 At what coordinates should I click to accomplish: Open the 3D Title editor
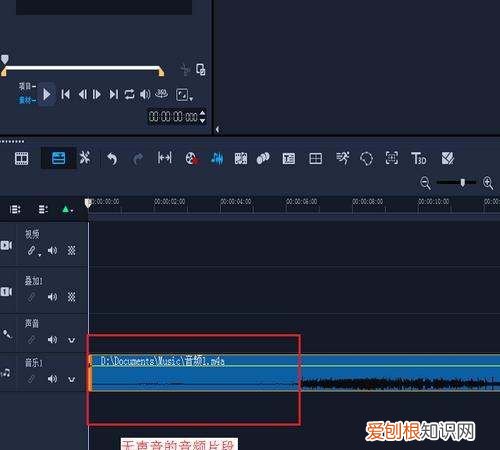(419, 158)
